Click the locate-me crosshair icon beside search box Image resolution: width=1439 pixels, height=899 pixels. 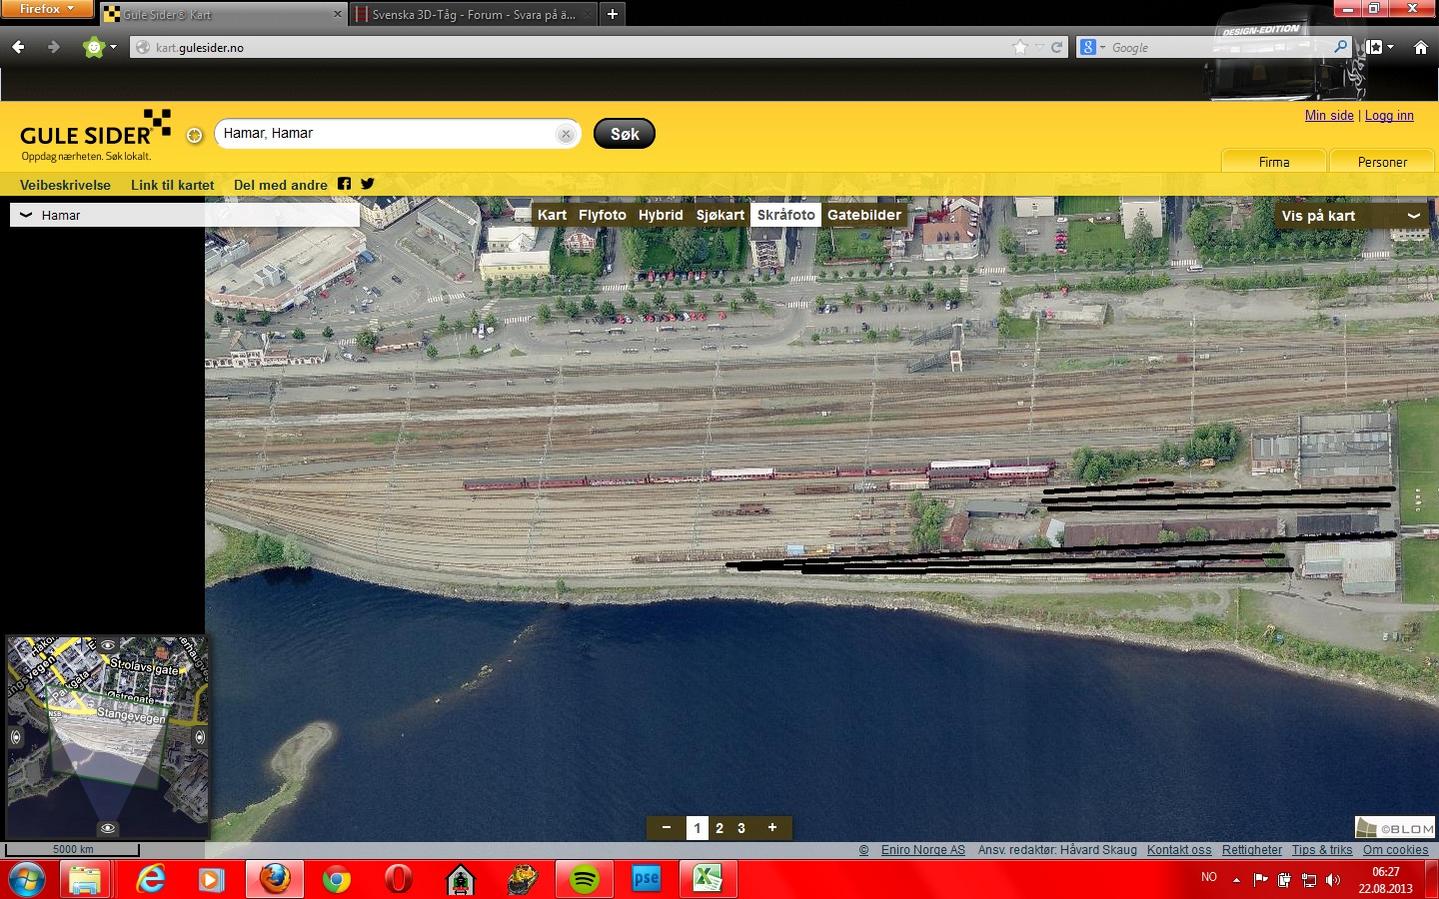195,135
